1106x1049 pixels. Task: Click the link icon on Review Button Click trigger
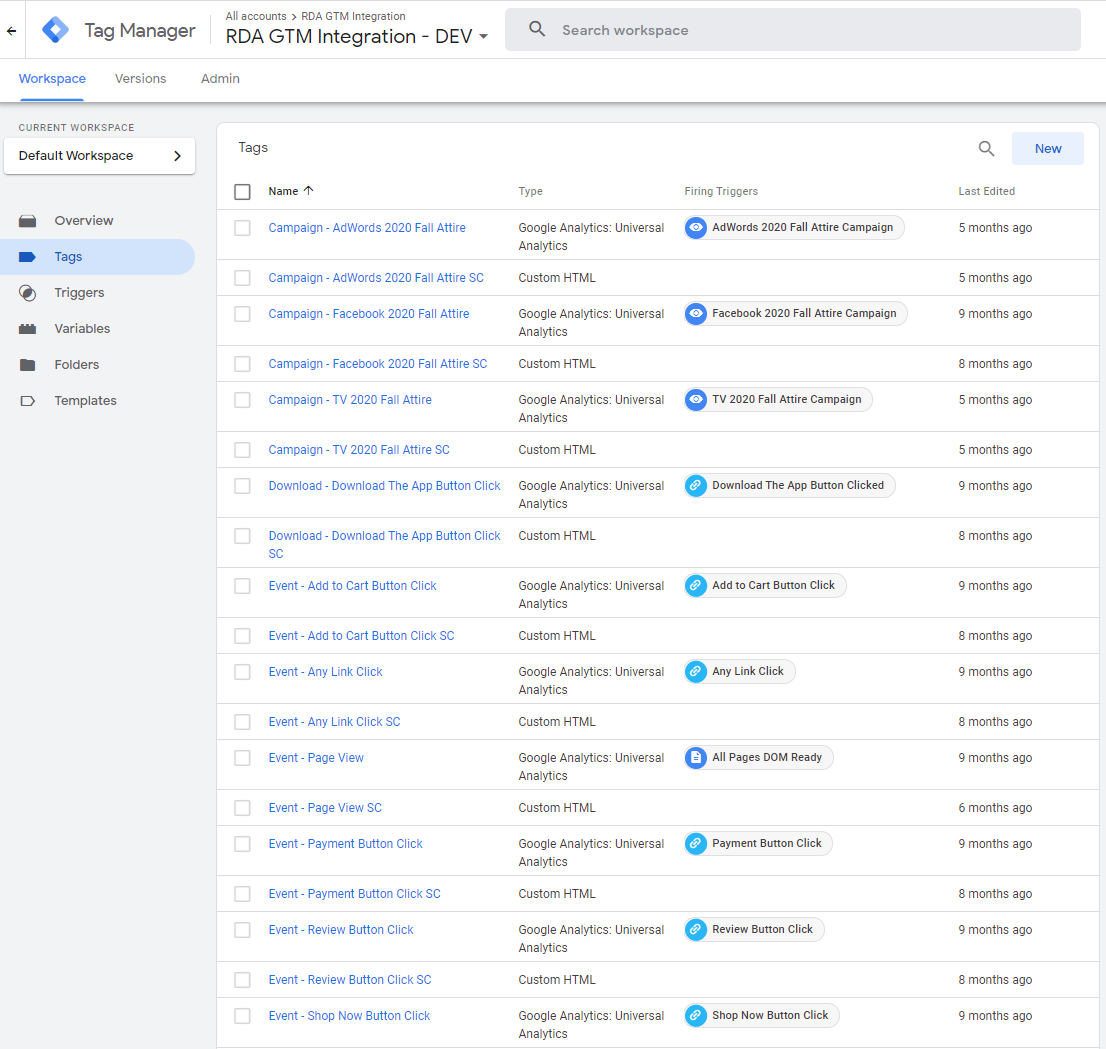696,930
